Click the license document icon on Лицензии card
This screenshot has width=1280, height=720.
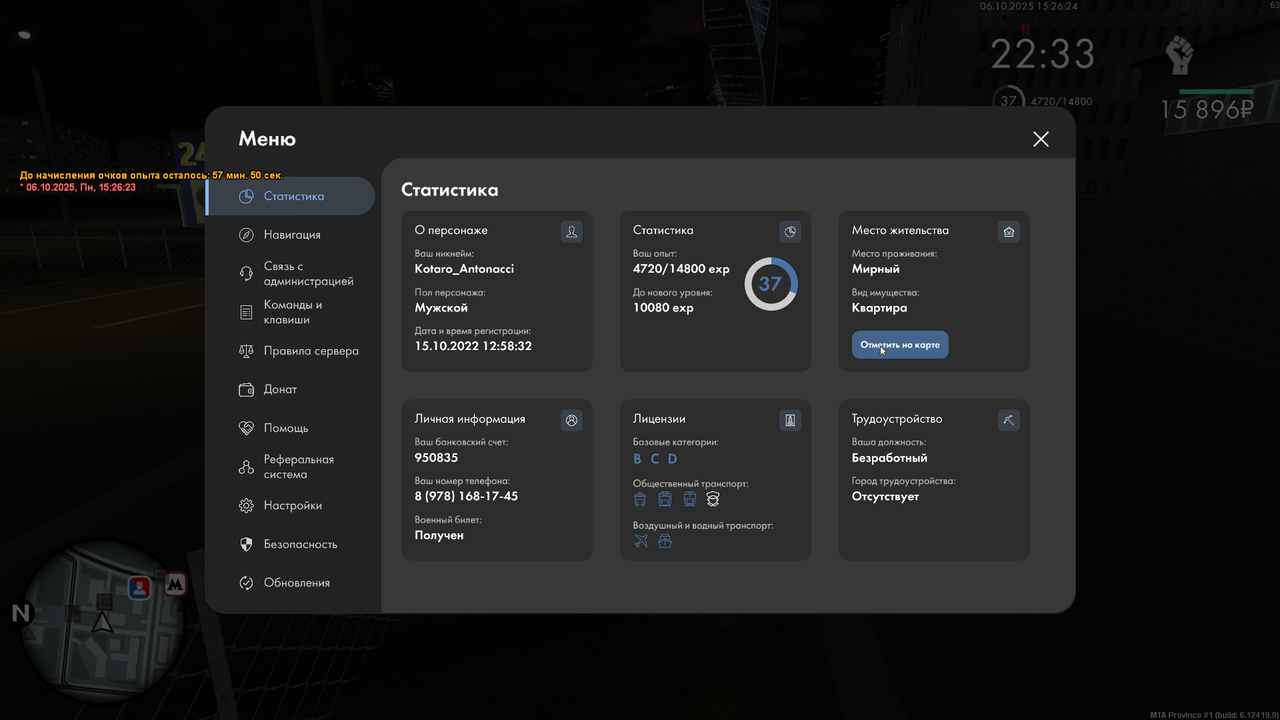790,421
